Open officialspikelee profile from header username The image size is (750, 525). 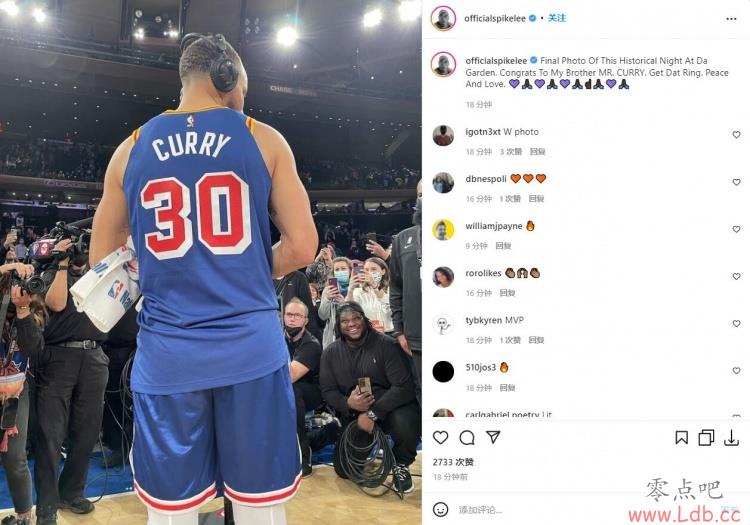(x=495, y=19)
